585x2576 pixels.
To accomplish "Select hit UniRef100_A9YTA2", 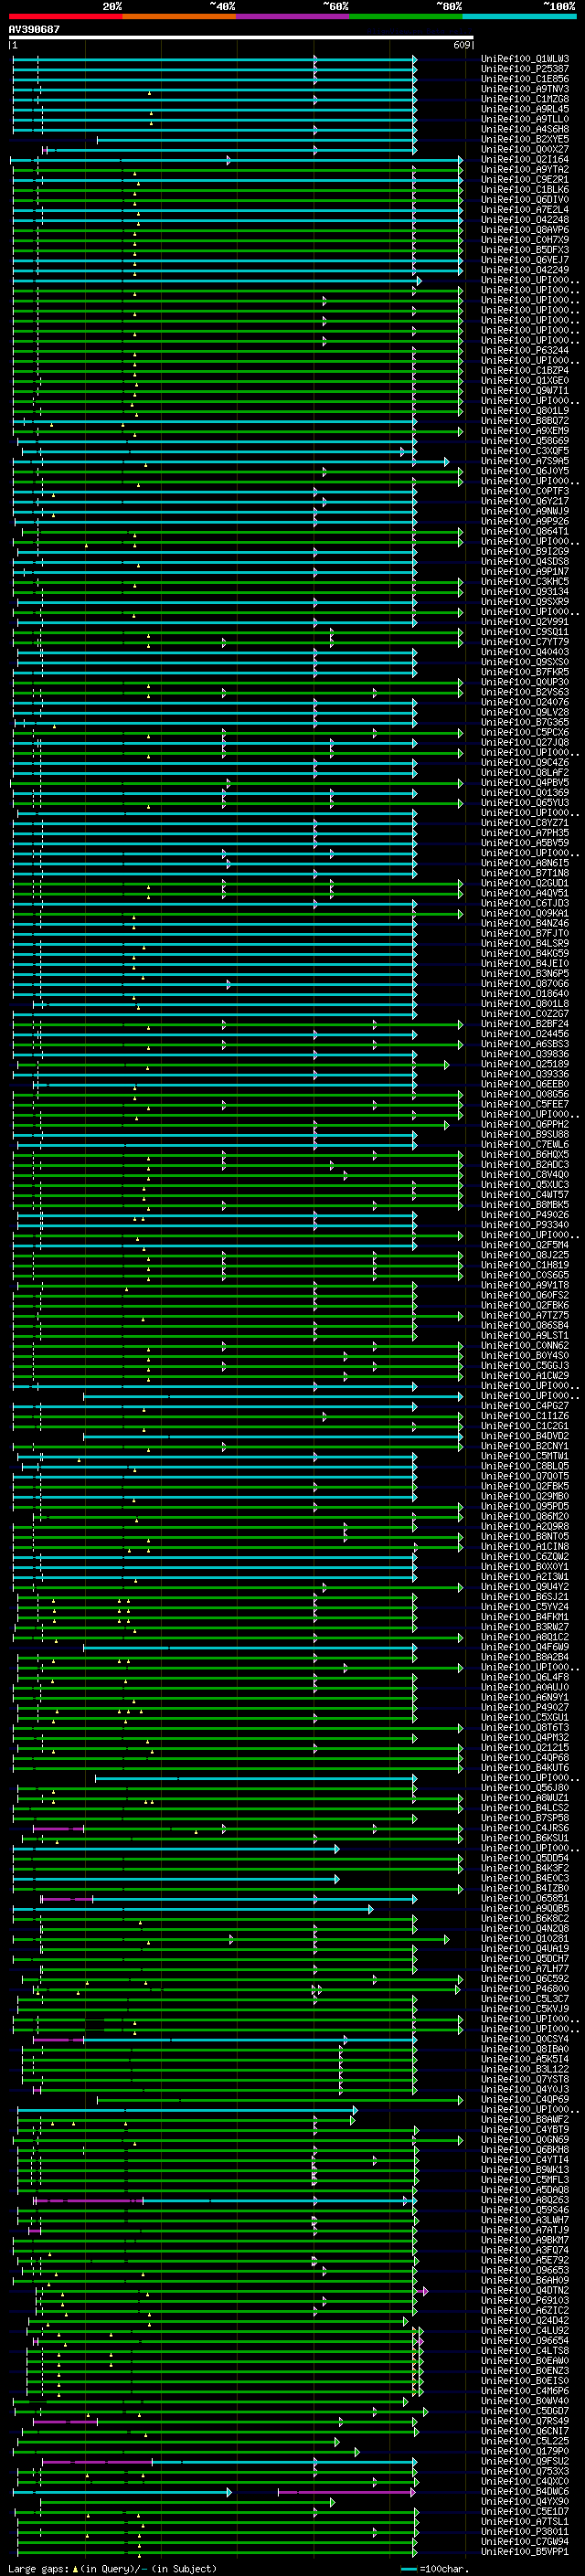I will (524, 169).
